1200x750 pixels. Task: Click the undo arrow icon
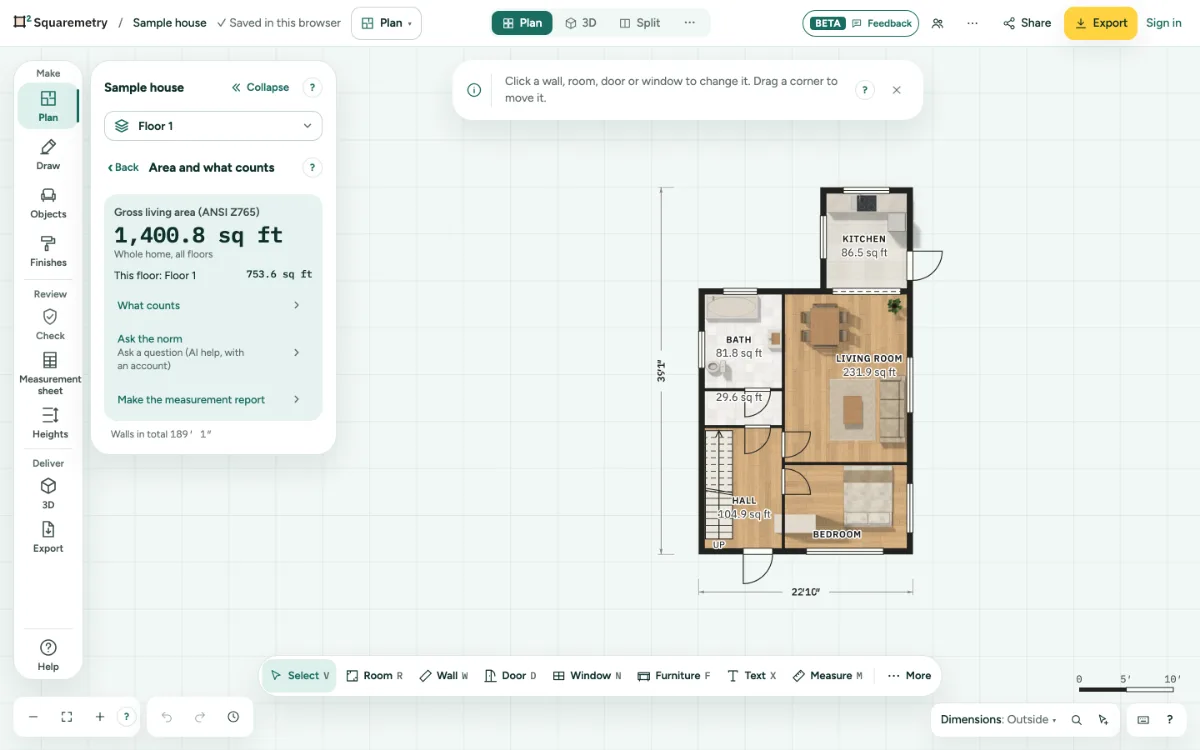167,717
